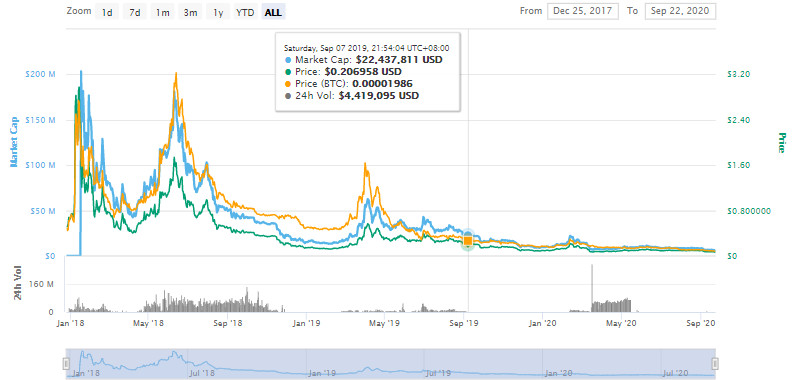Click the green Price axis title
This screenshot has width=800, height=380.
tap(781, 143)
